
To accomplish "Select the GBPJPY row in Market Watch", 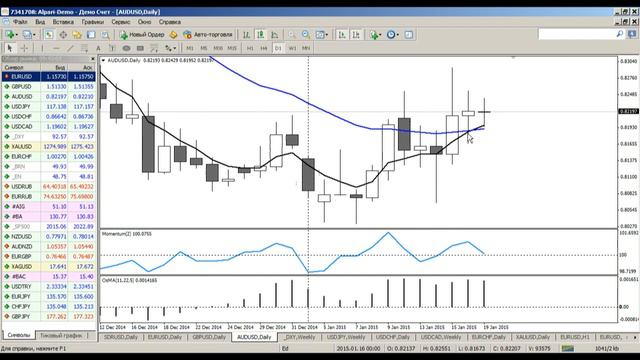I will [x=49, y=316].
